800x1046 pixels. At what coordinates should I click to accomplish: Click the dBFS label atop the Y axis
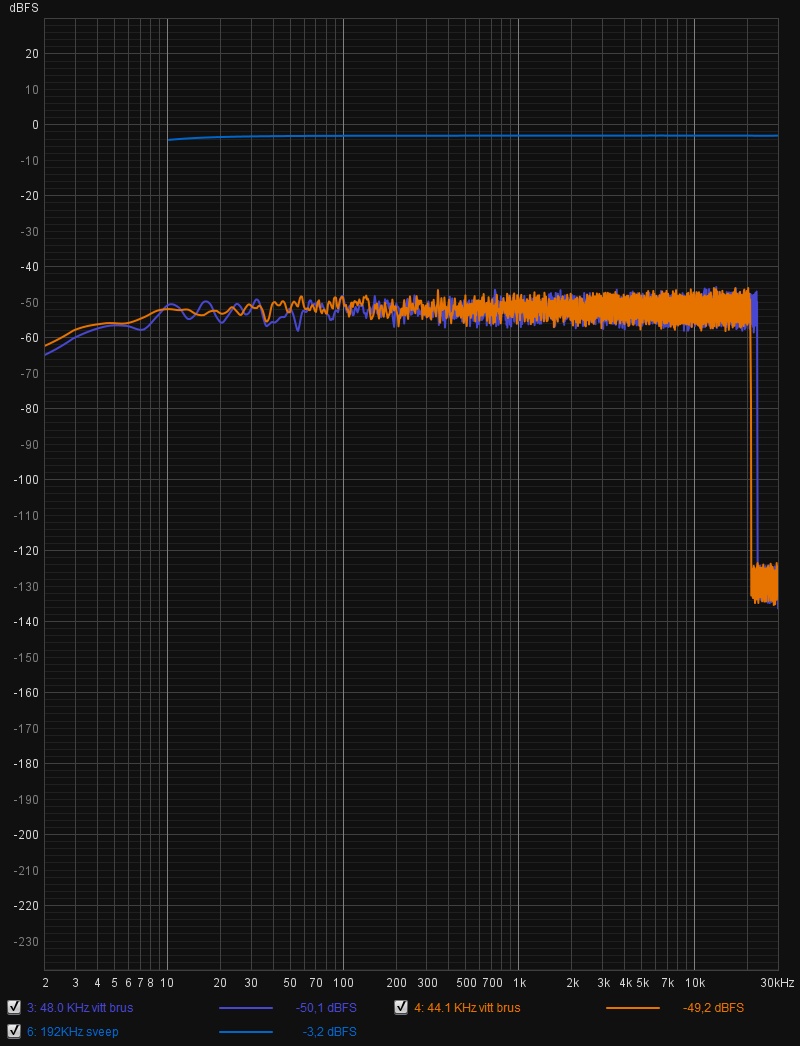click(x=23, y=8)
